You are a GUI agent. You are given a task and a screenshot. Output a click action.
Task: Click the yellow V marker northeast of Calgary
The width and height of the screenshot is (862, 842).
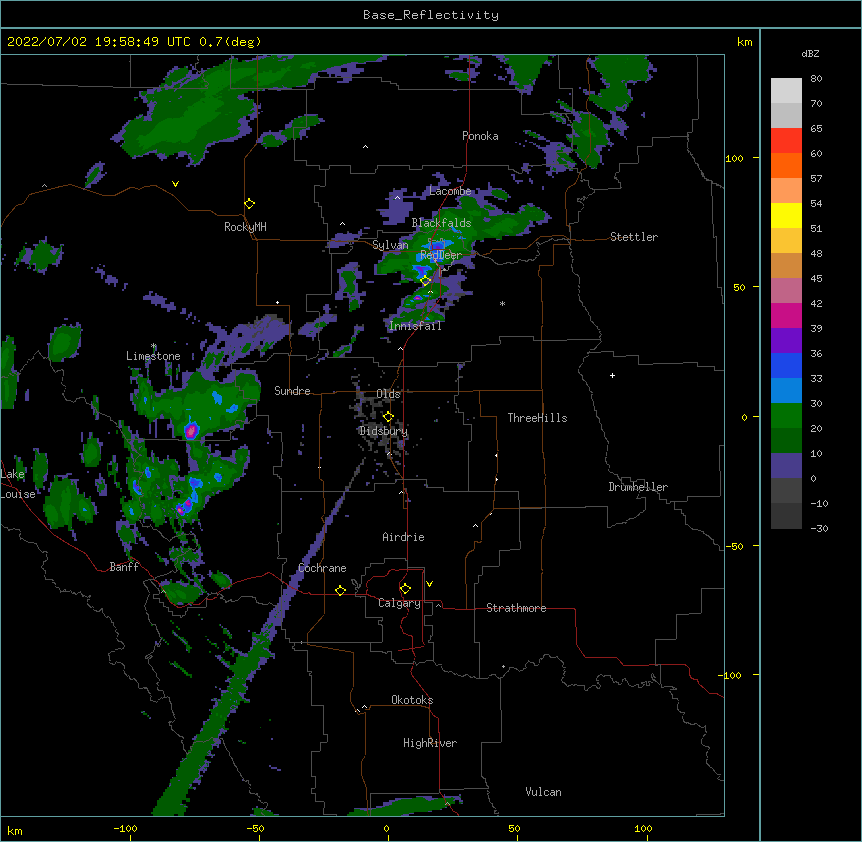coord(429,584)
